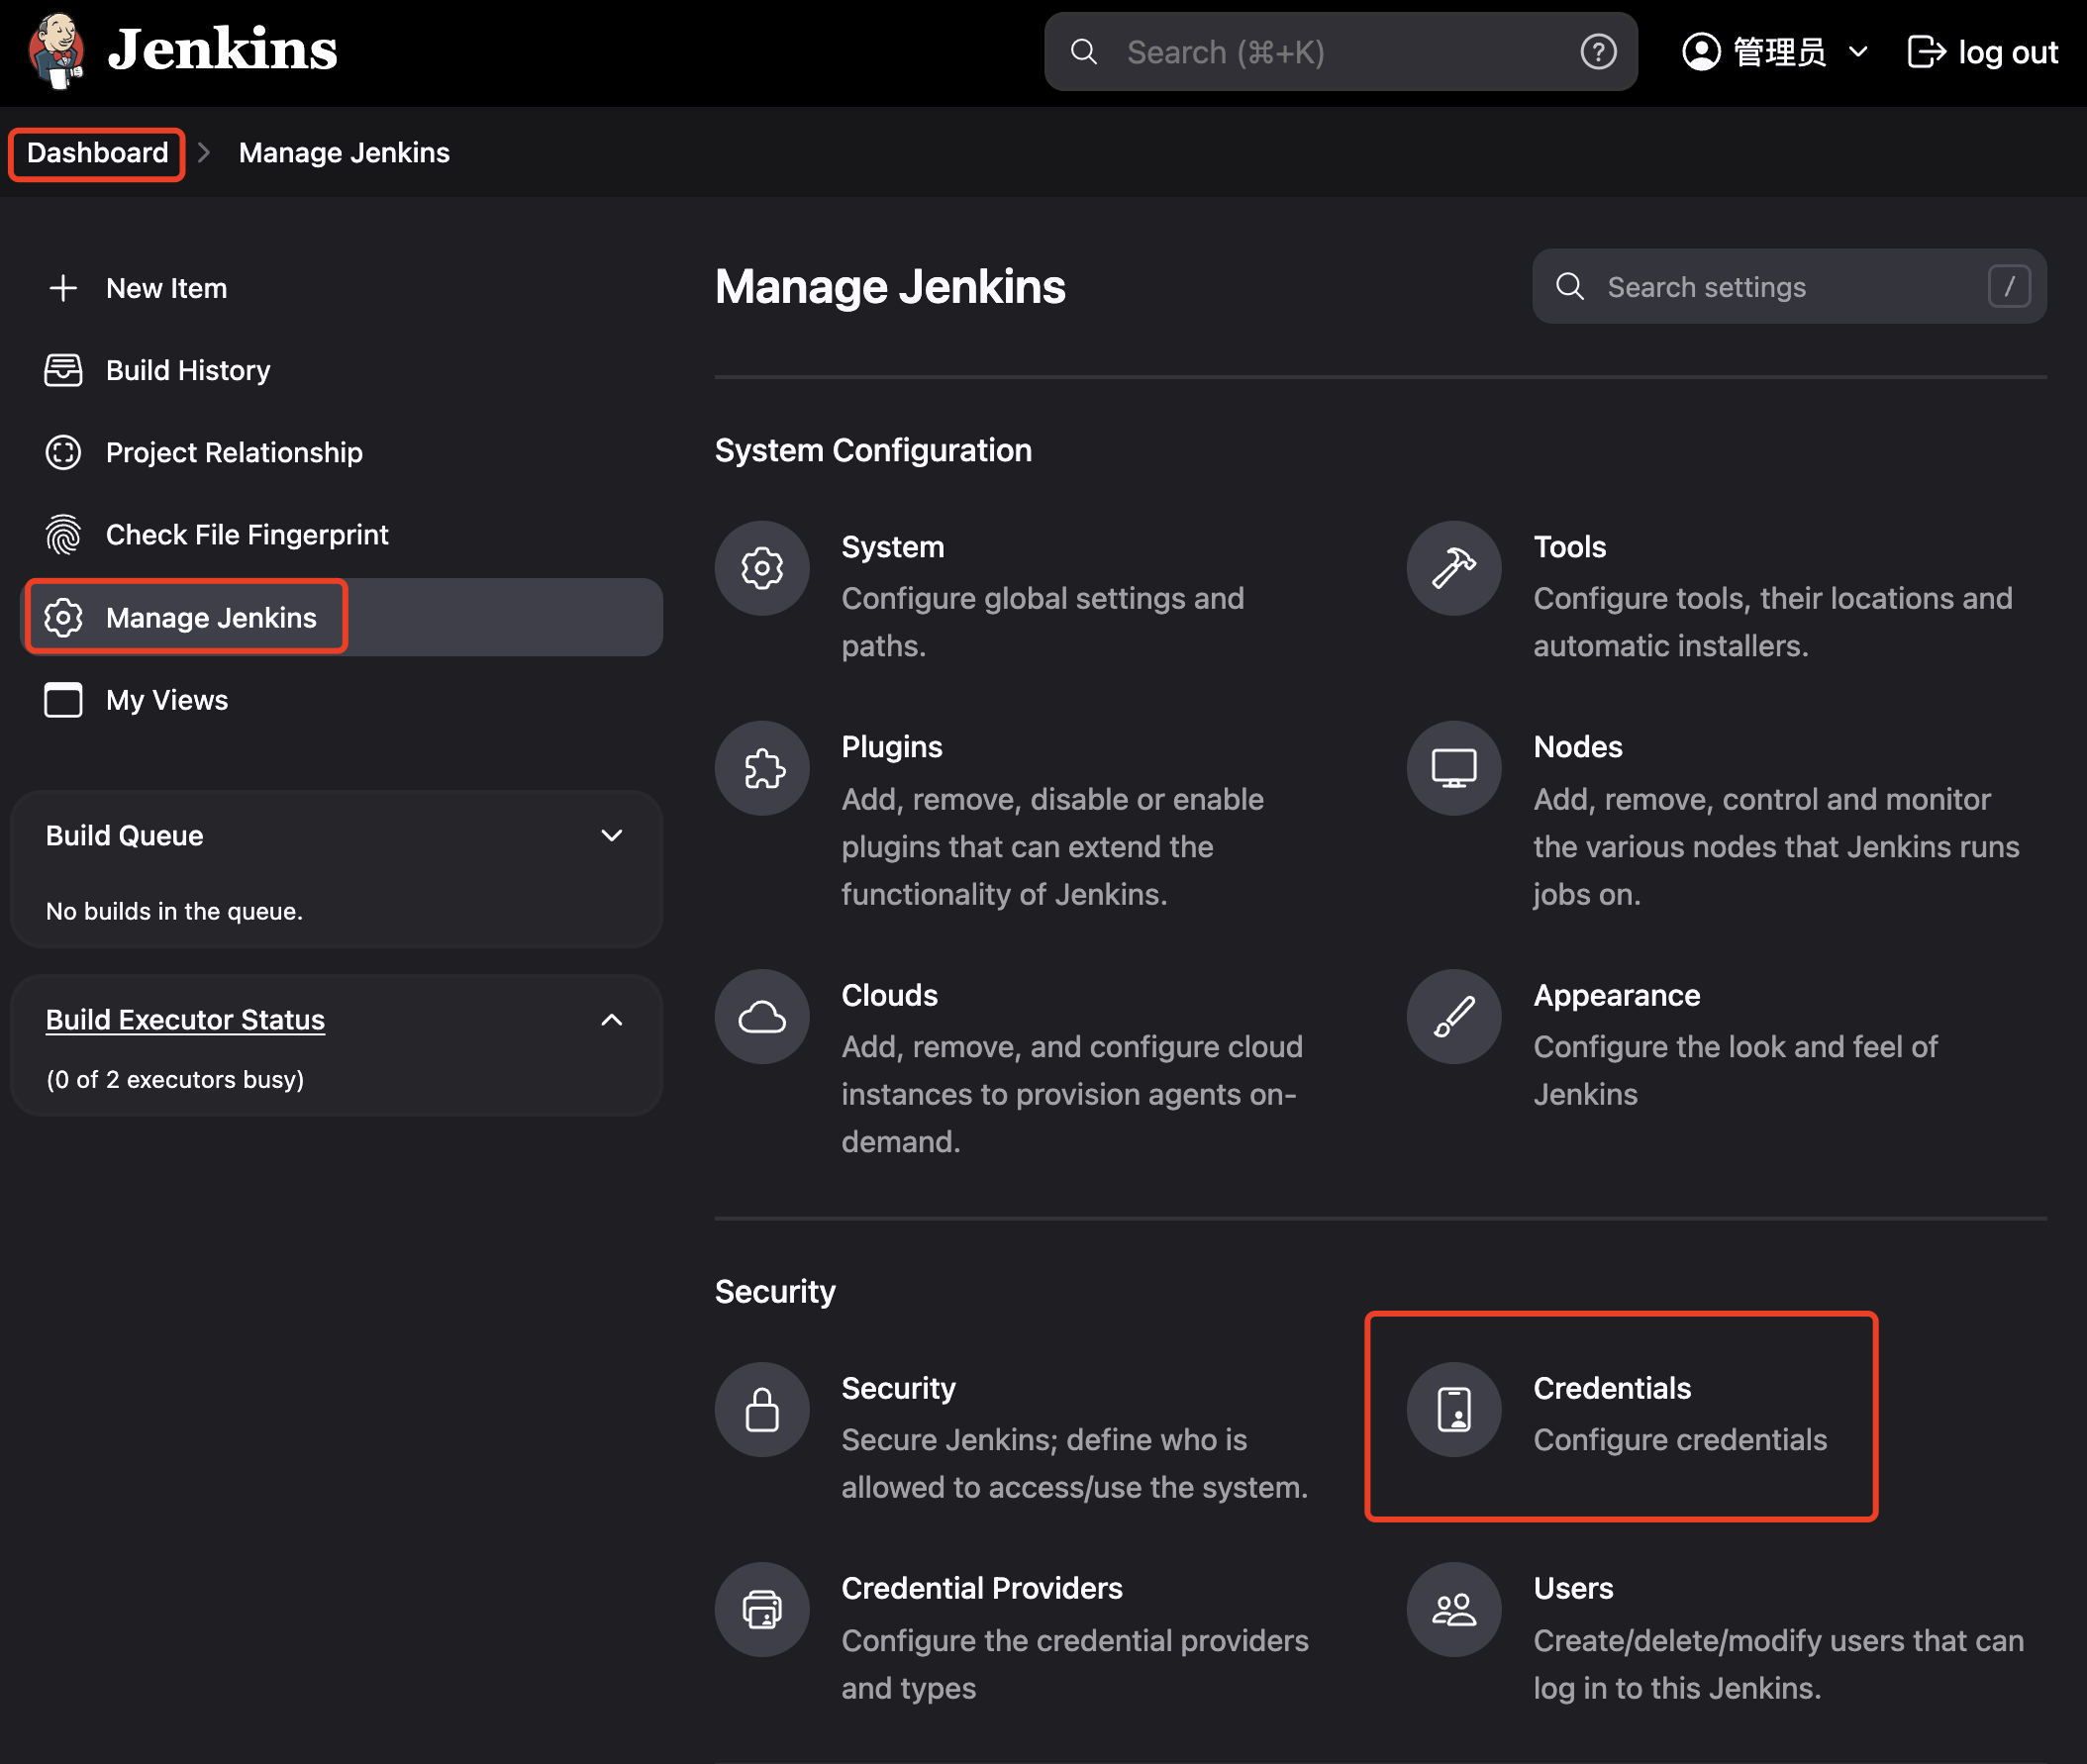The width and height of the screenshot is (2087, 1764).
Task: Click the Credentials ID card icon
Action: coord(1453,1409)
